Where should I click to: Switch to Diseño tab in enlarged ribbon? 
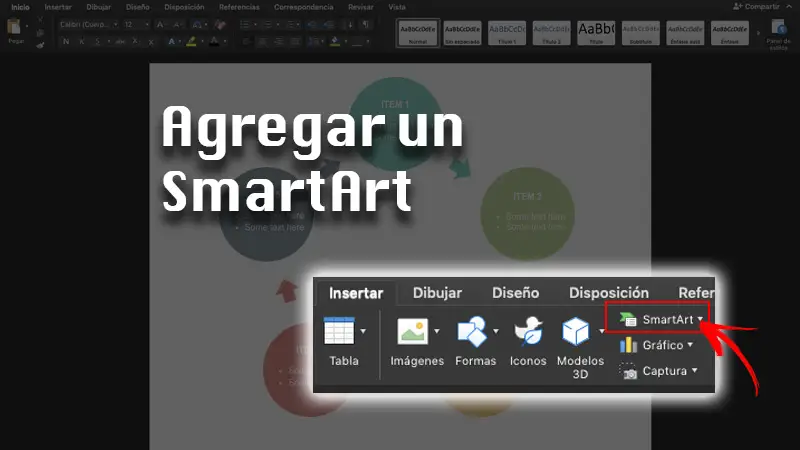[515, 293]
